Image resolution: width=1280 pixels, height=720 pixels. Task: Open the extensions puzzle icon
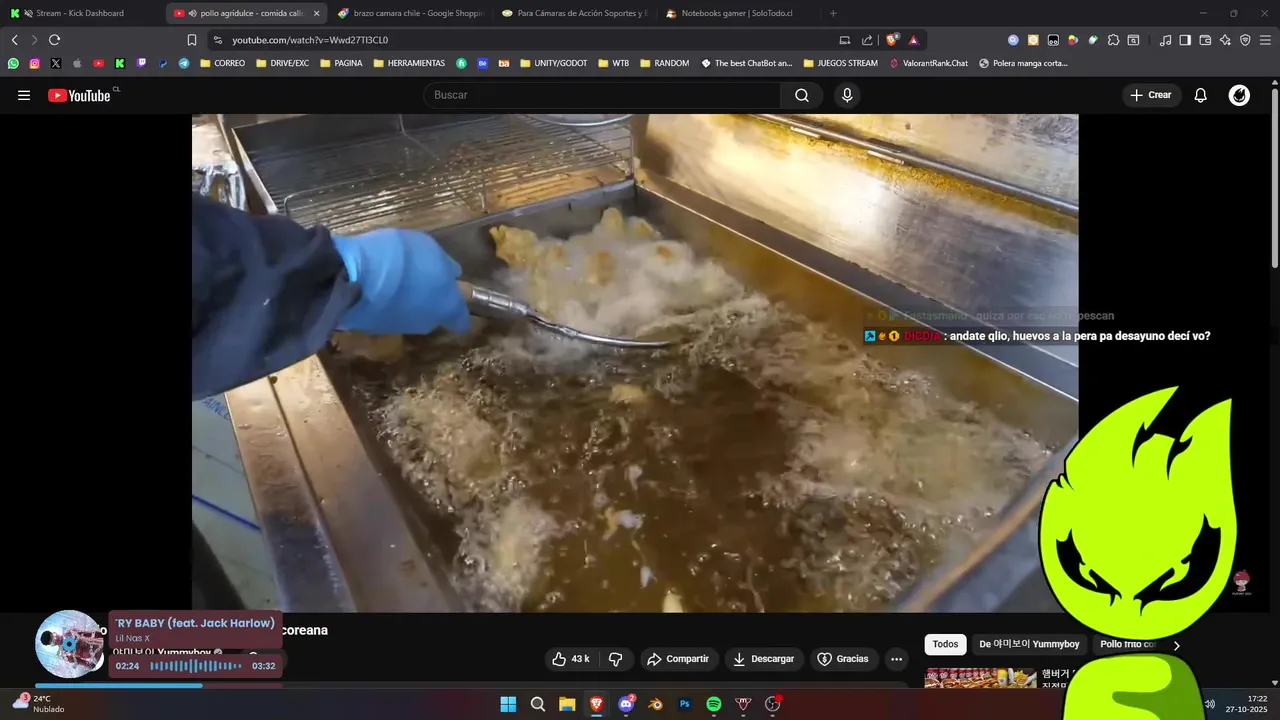pos(1113,40)
